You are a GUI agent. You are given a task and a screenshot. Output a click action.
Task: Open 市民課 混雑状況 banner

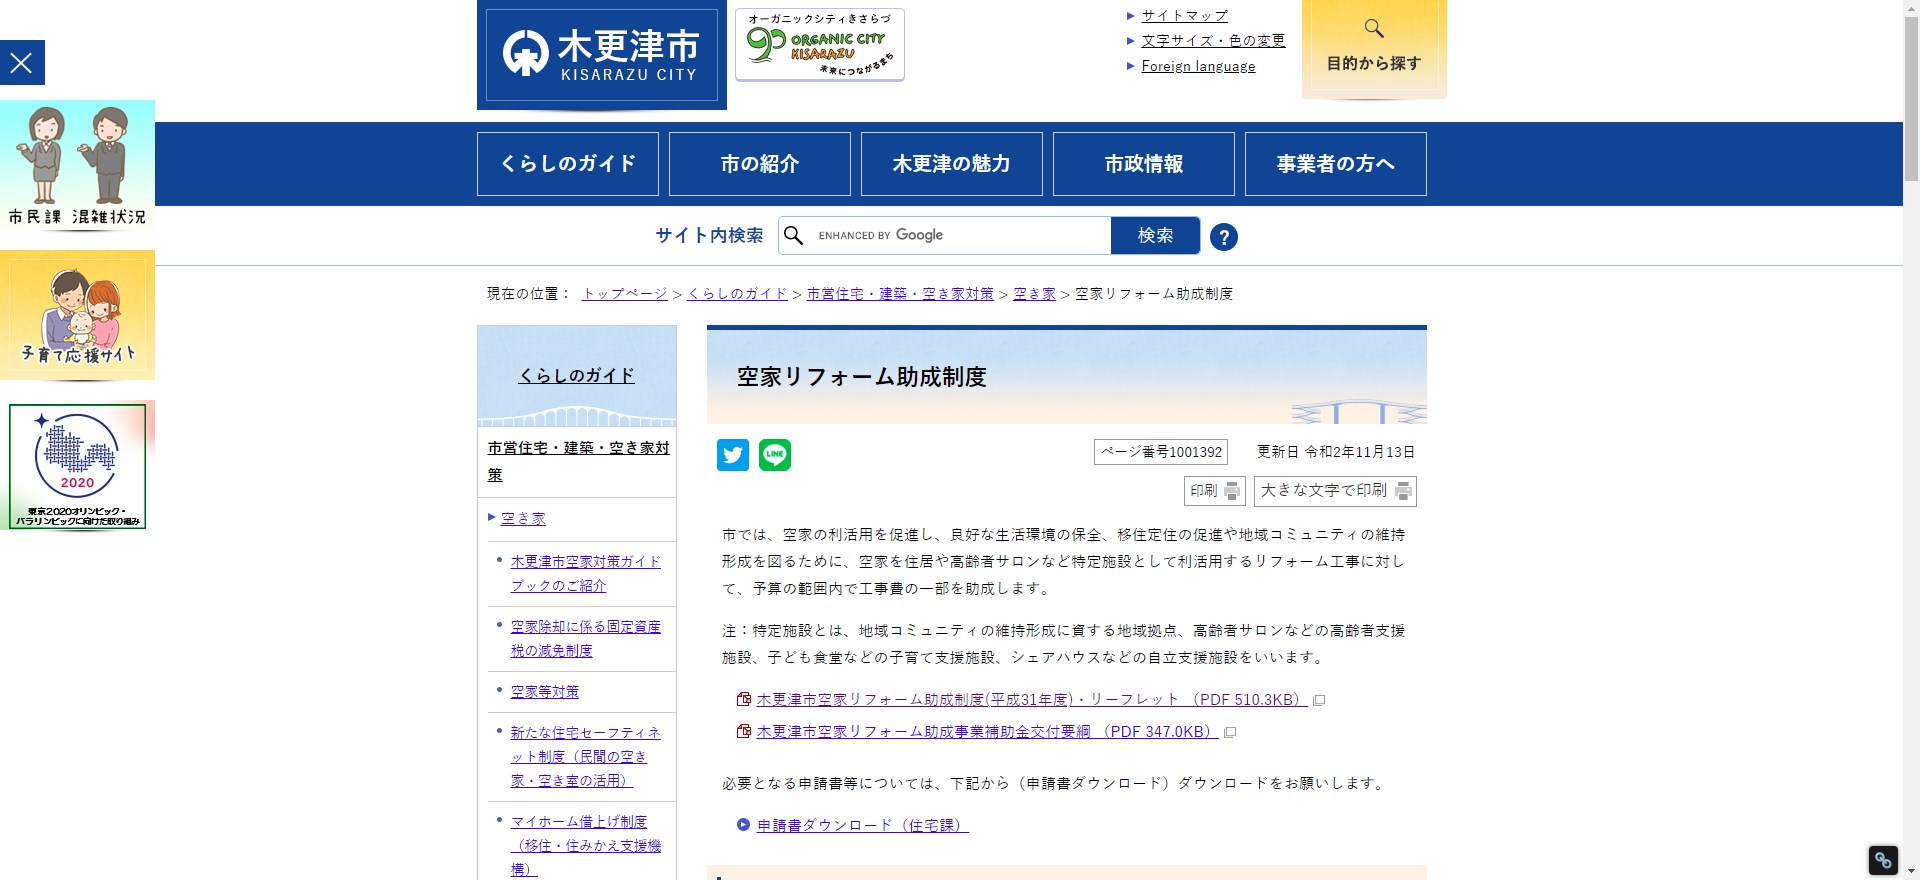[77, 165]
